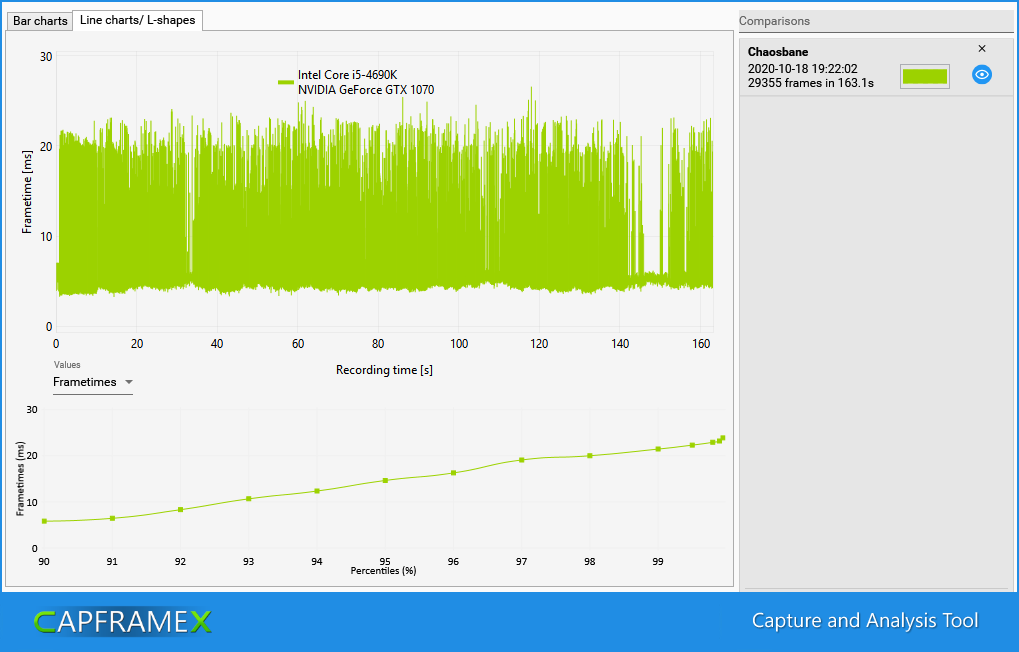This screenshot has width=1019, height=652.
Task: Select the 90th percentile data point
Action: [x=44, y=521]
